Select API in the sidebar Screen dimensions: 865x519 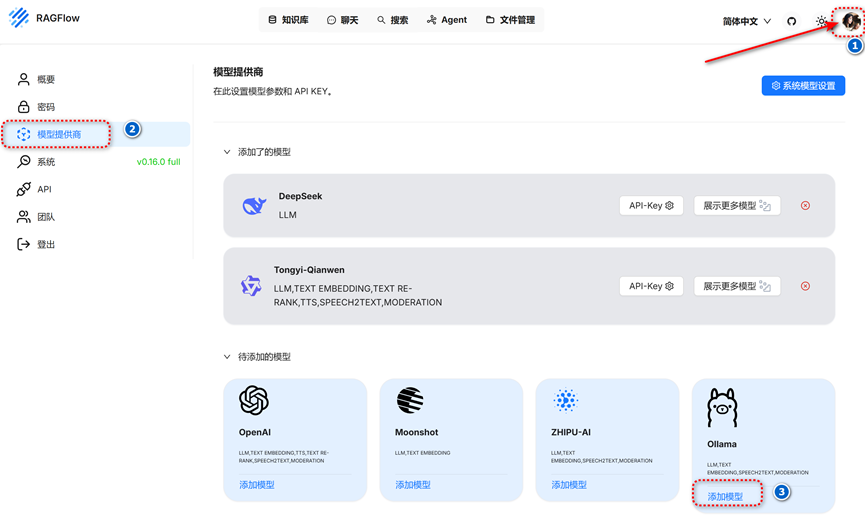tap(96, 189)
